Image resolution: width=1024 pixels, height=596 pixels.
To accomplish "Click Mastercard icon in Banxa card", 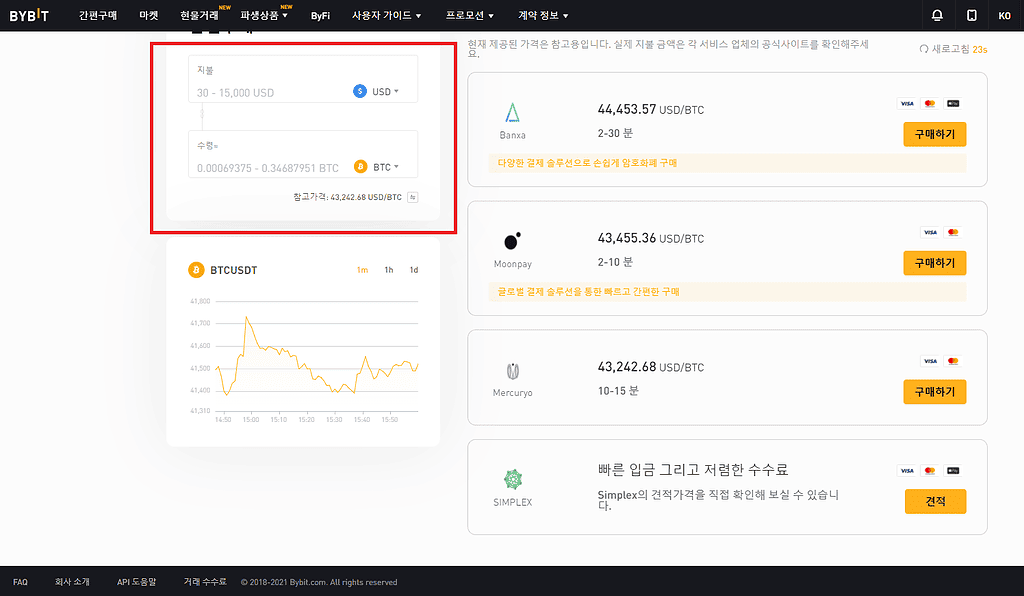I will coord(930,103).
